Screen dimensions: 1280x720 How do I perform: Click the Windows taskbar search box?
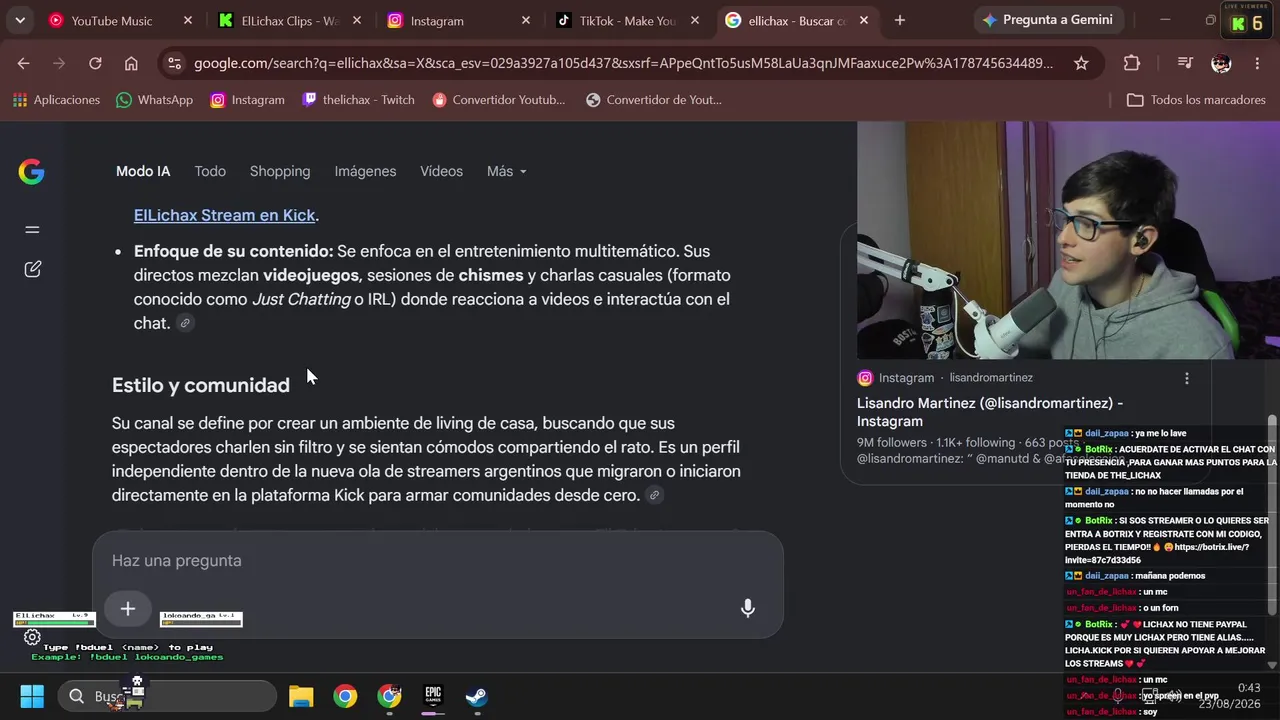[x=167, y=696]
